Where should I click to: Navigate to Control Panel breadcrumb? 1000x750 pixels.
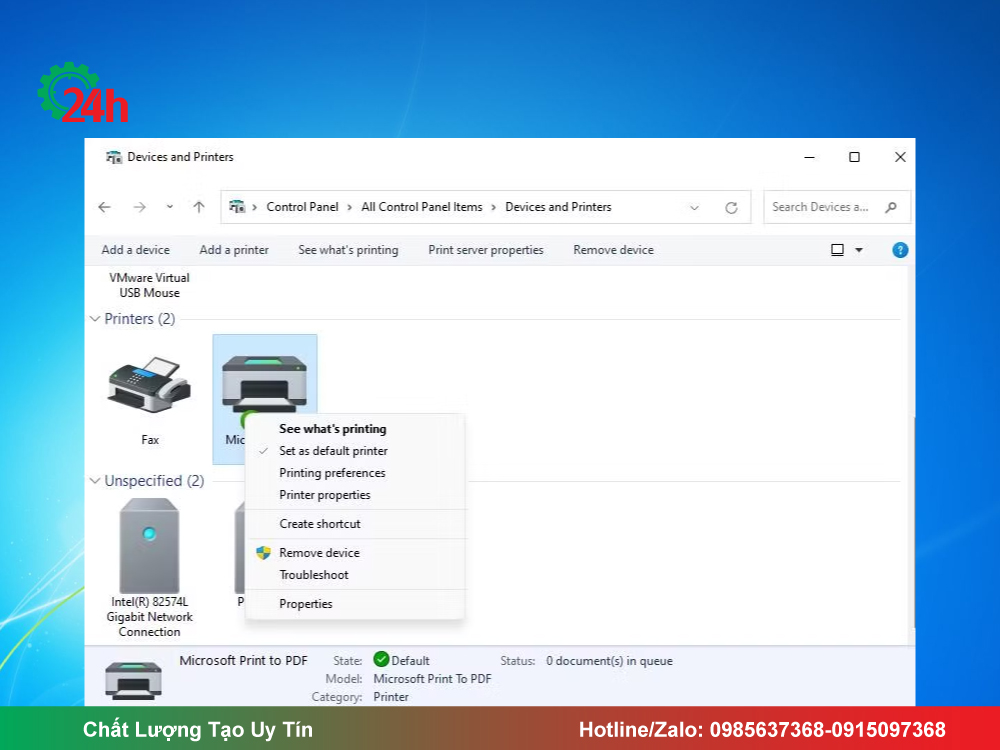[302, 207]
